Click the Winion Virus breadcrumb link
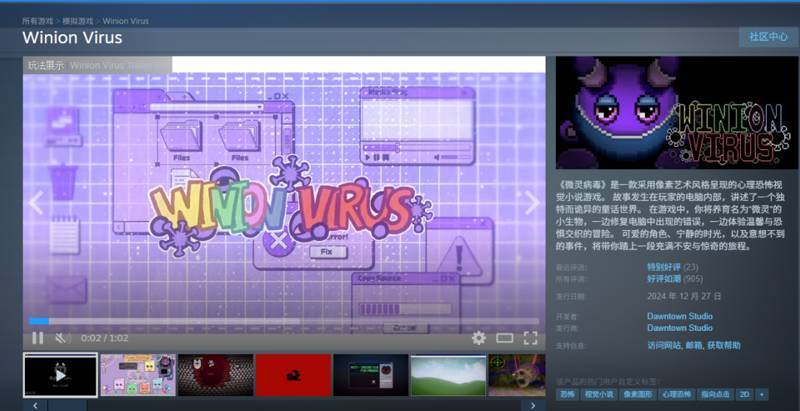The width and height of the screenshot is (800, 411). [126, 21]
